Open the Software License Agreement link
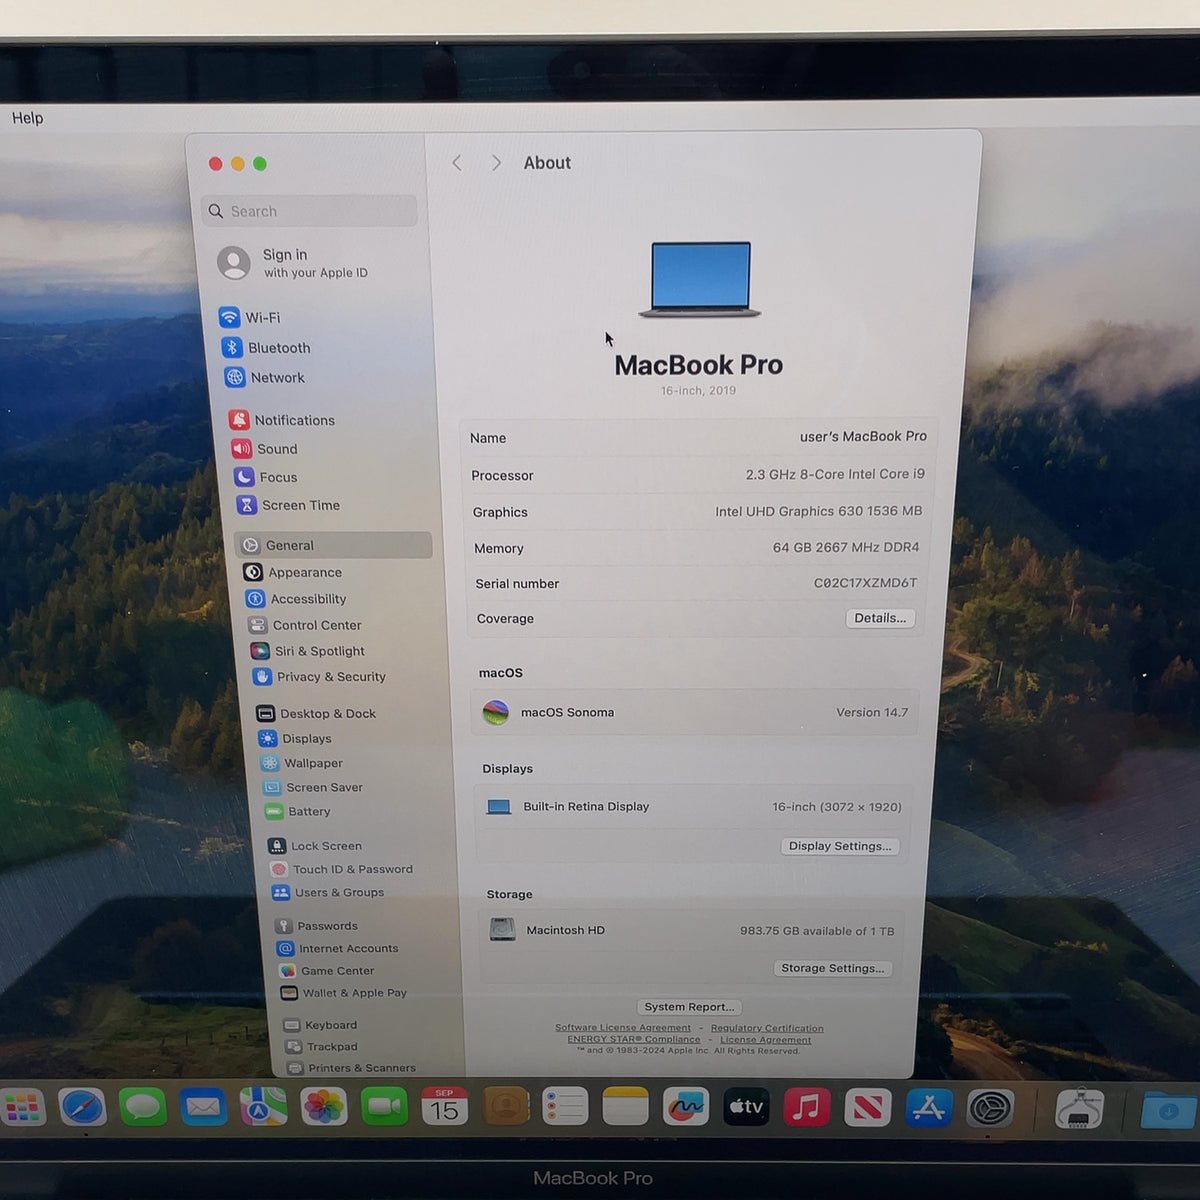 (623, 1028)
